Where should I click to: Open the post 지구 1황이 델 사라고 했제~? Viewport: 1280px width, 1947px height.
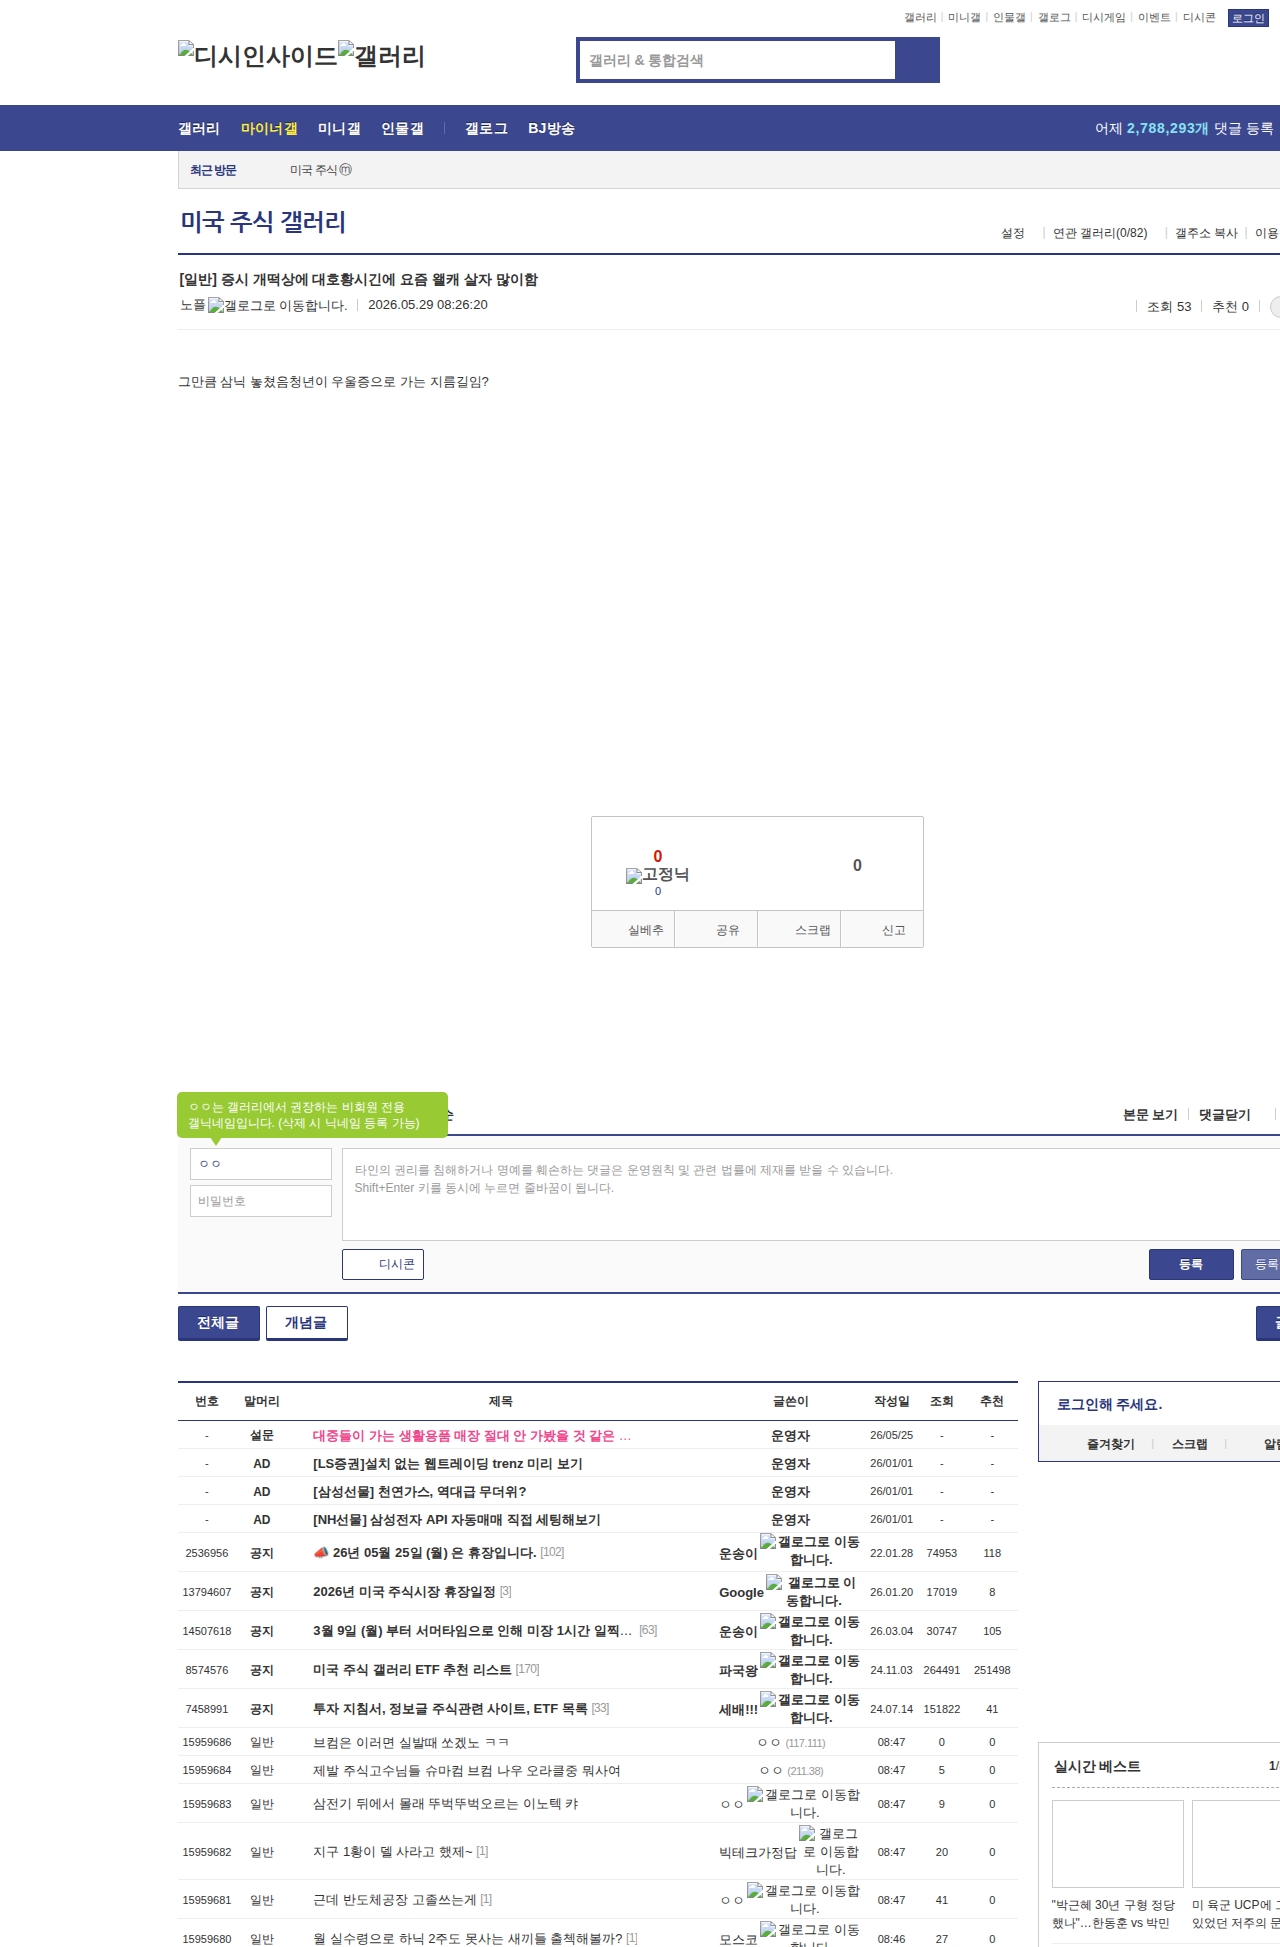393,1851
